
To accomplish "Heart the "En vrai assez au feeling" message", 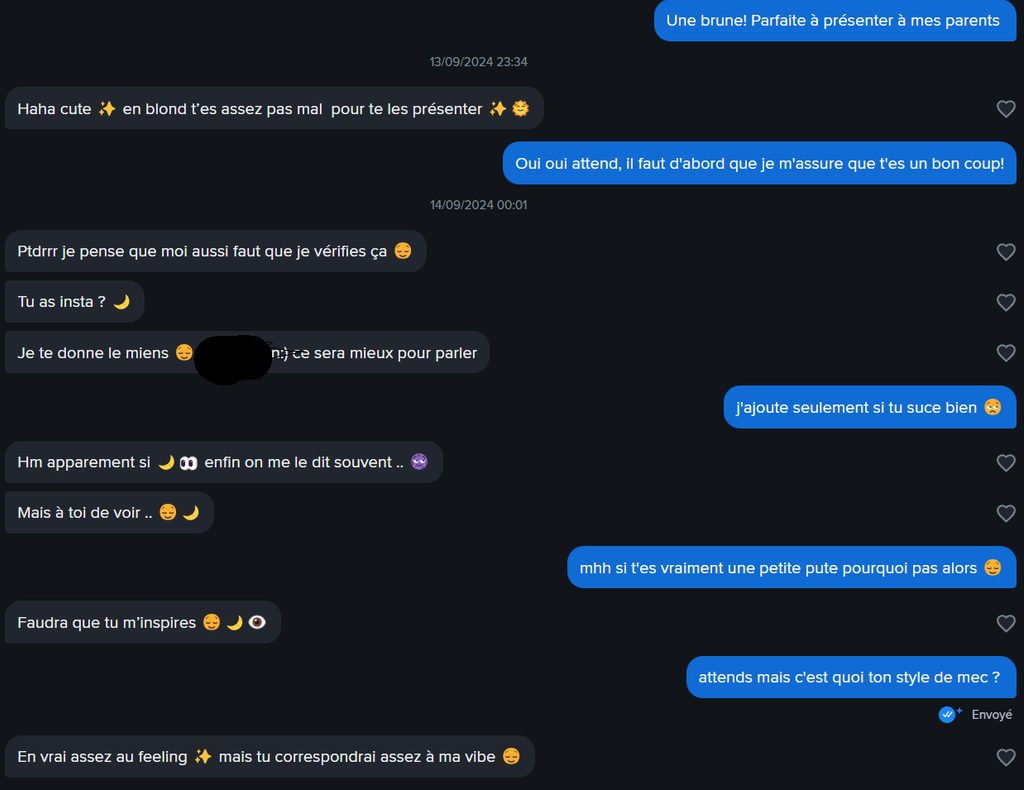I will click(1006, 758).
